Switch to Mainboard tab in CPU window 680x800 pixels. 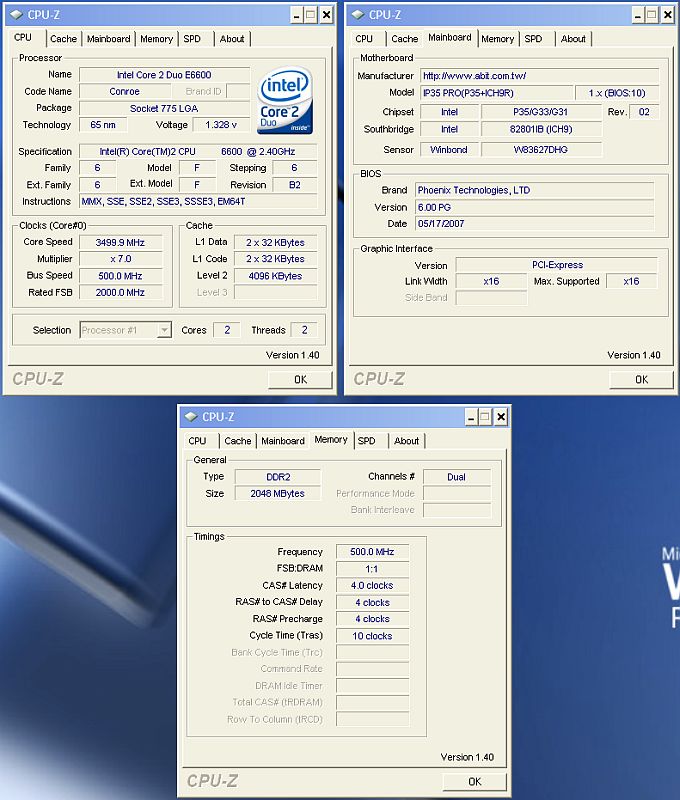[x=108, y=39]
